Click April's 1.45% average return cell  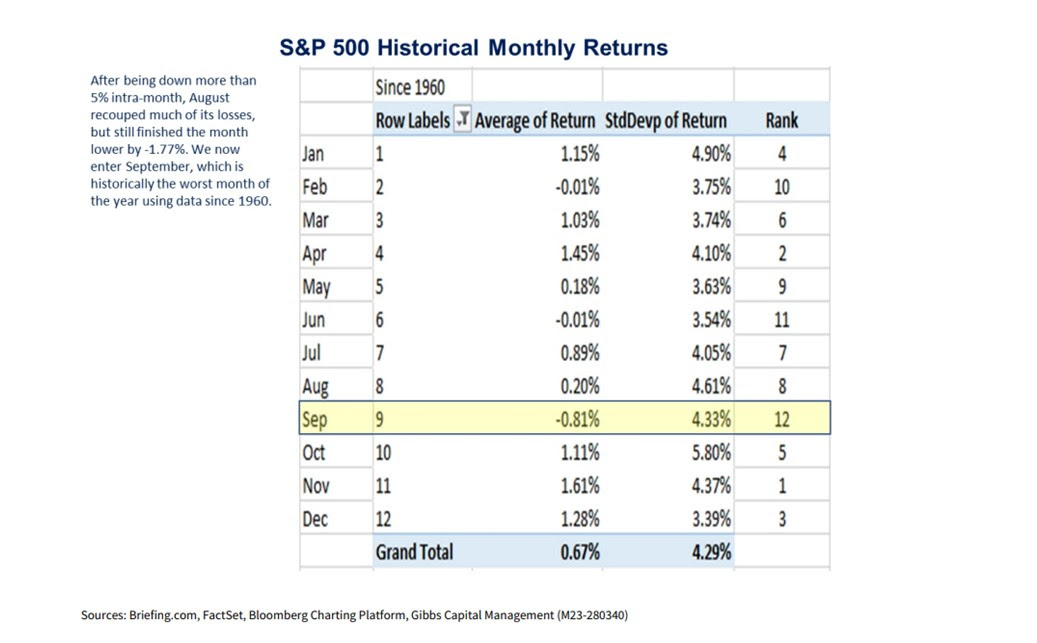point(580,253)
